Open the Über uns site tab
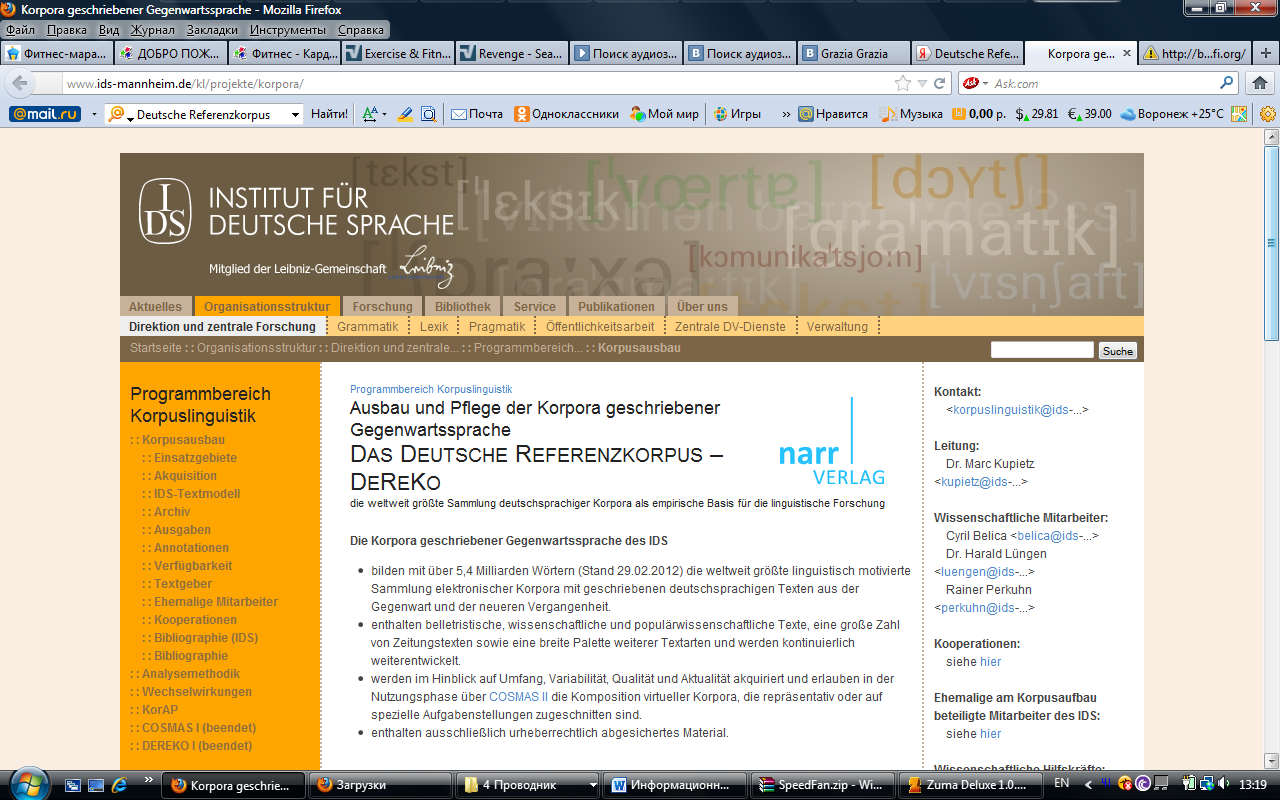This screenshot has width=1280, height=800. coord(702,307)
